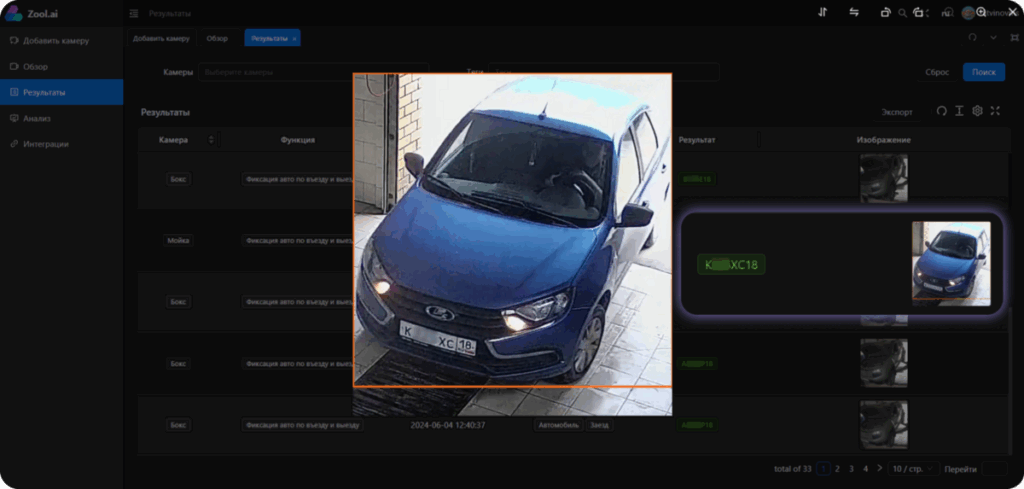Open table column settings gear
This screenshot has width=1024, height=489.
[977, 111]
